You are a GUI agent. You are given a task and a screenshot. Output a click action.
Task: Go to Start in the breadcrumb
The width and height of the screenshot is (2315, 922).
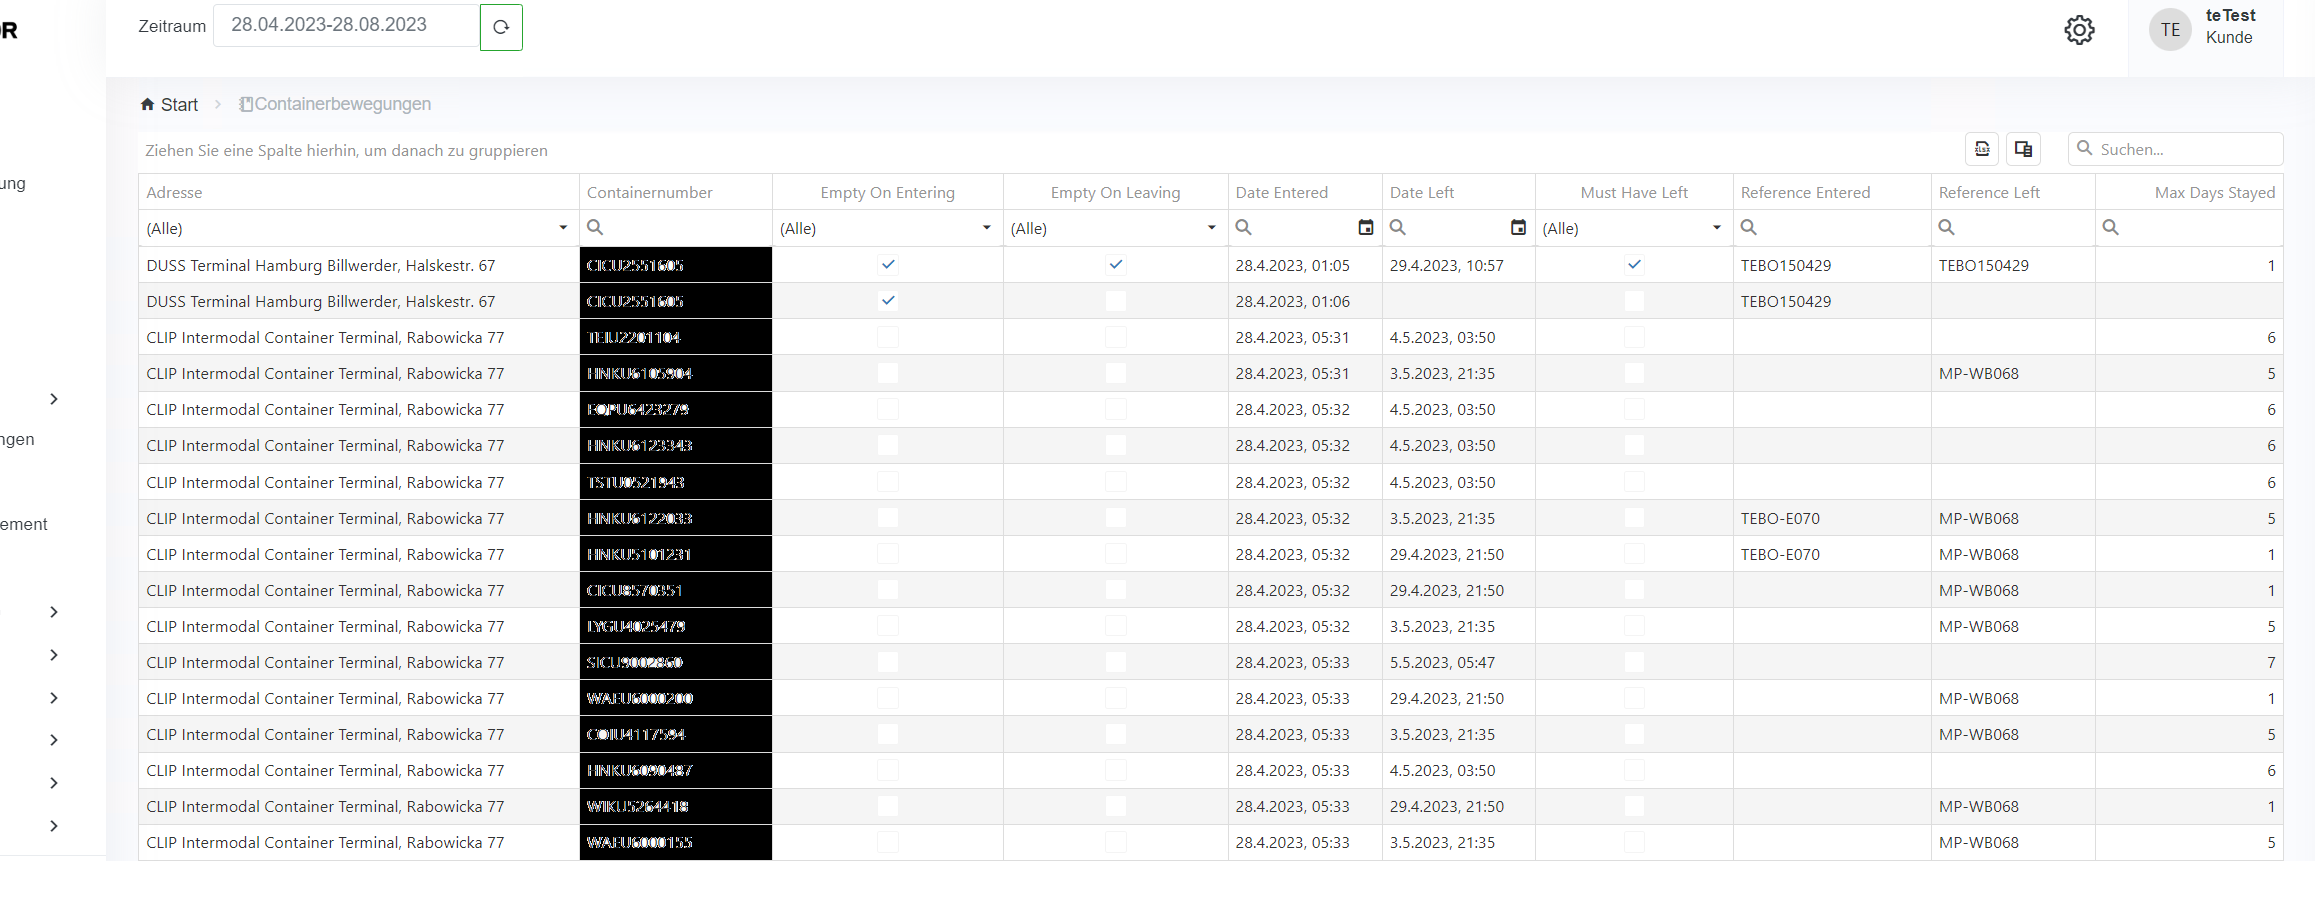tap(179, 104)
